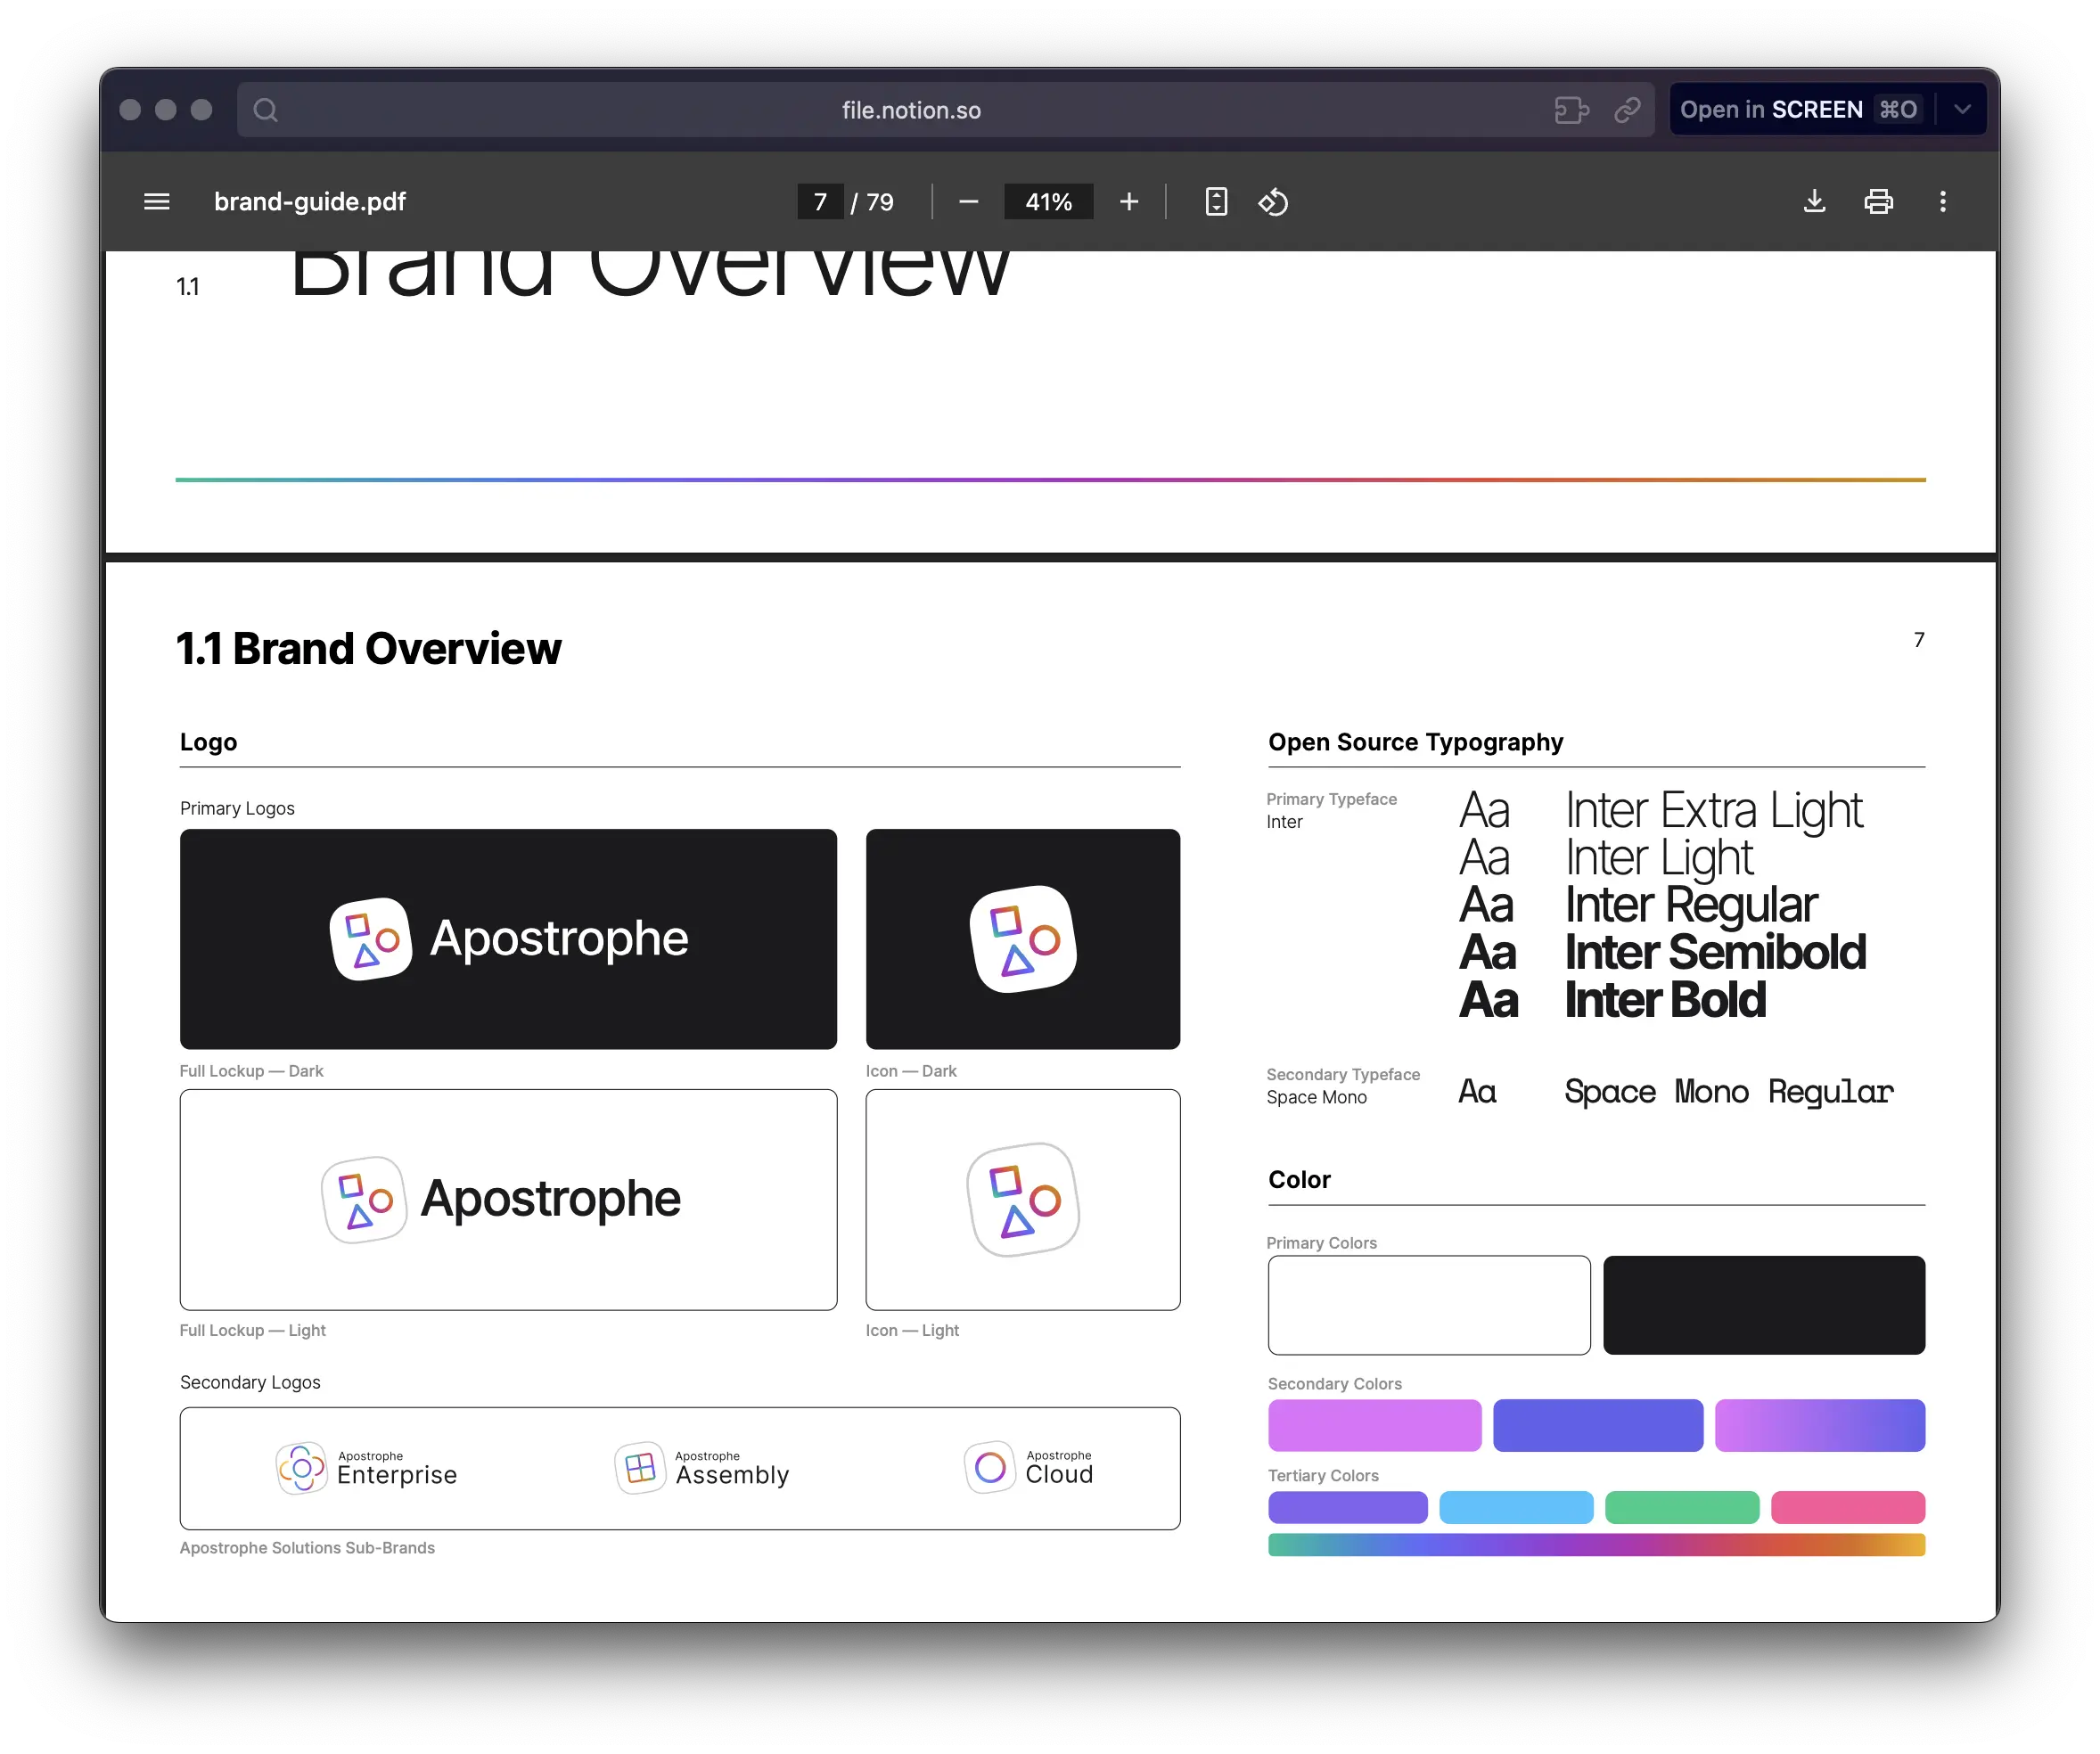
Task: Click the page number field showing 7
Action: click(820, 202)
